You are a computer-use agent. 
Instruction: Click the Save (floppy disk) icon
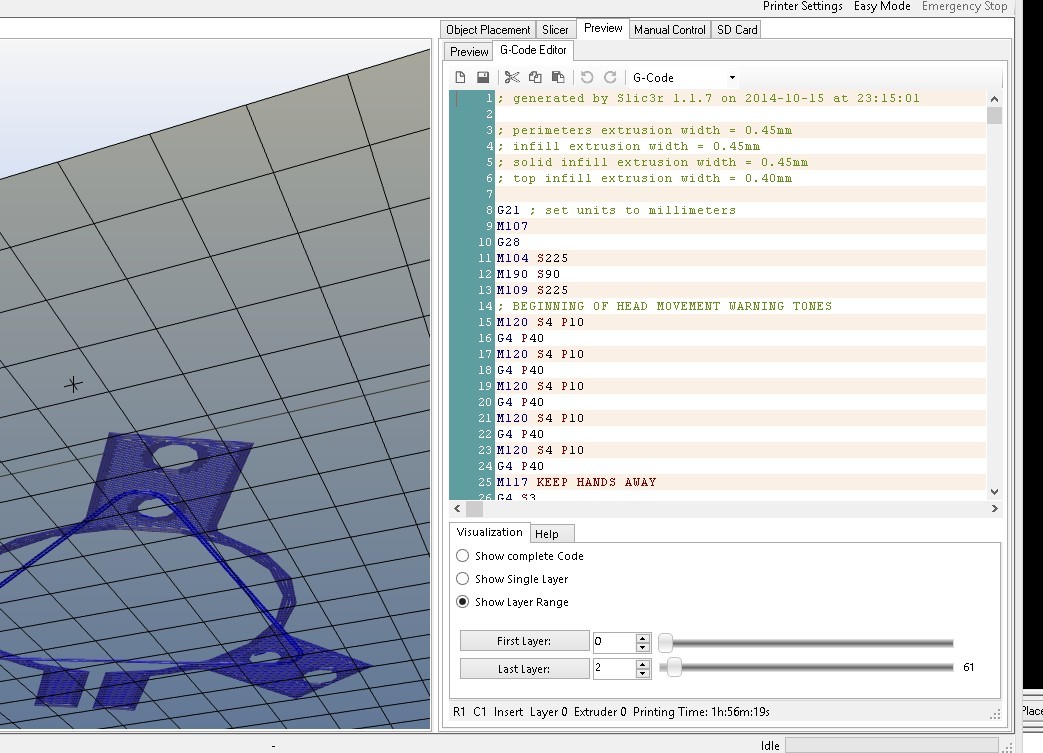click(483, 77)
